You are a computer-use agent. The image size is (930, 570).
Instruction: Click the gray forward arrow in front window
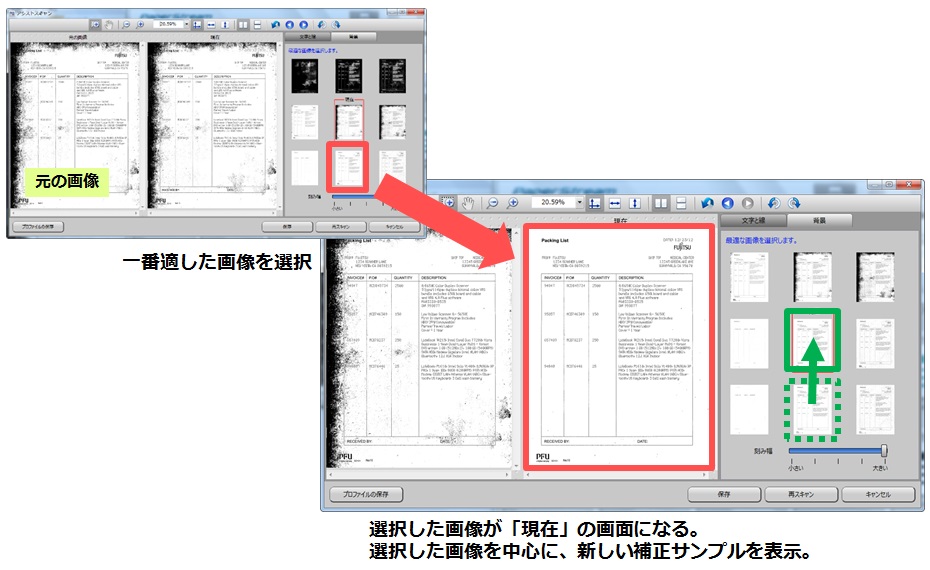[x=748, y=203]
